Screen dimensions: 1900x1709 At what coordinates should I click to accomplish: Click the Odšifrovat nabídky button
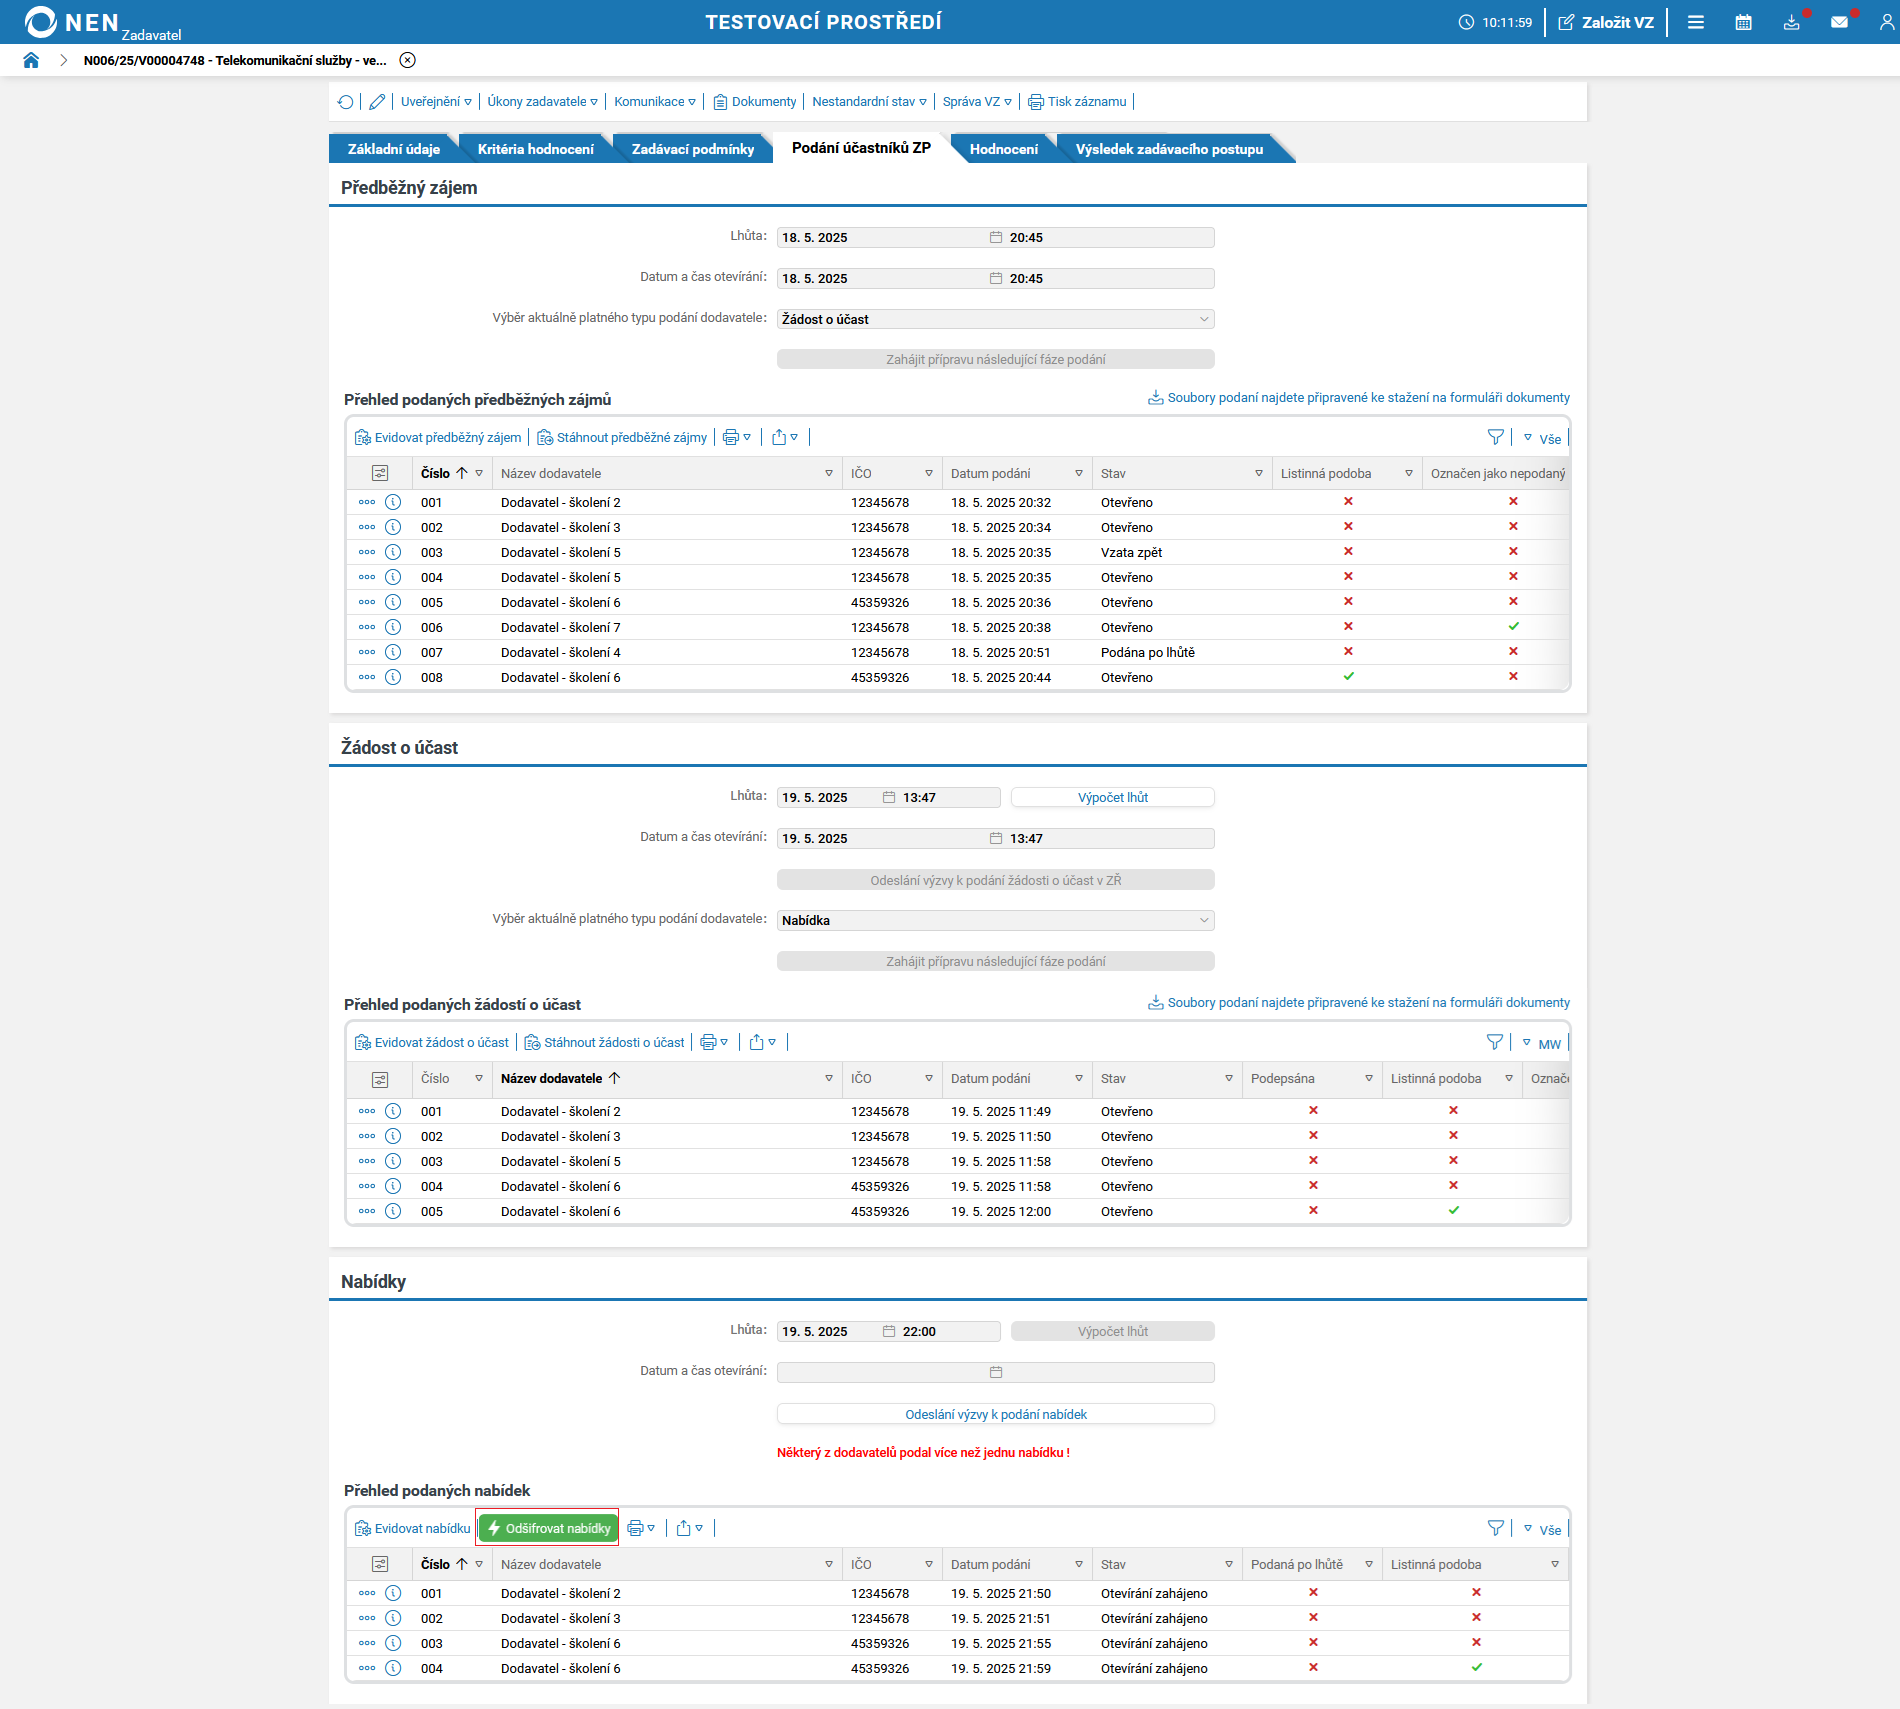[x=548, y=1528]
